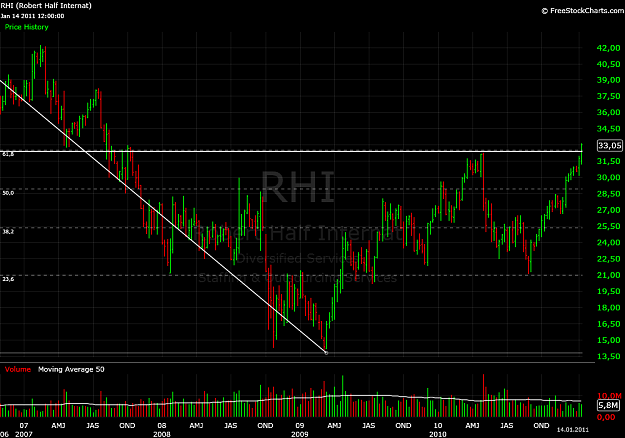Click the 19,50 price axis label

(608, 291)
